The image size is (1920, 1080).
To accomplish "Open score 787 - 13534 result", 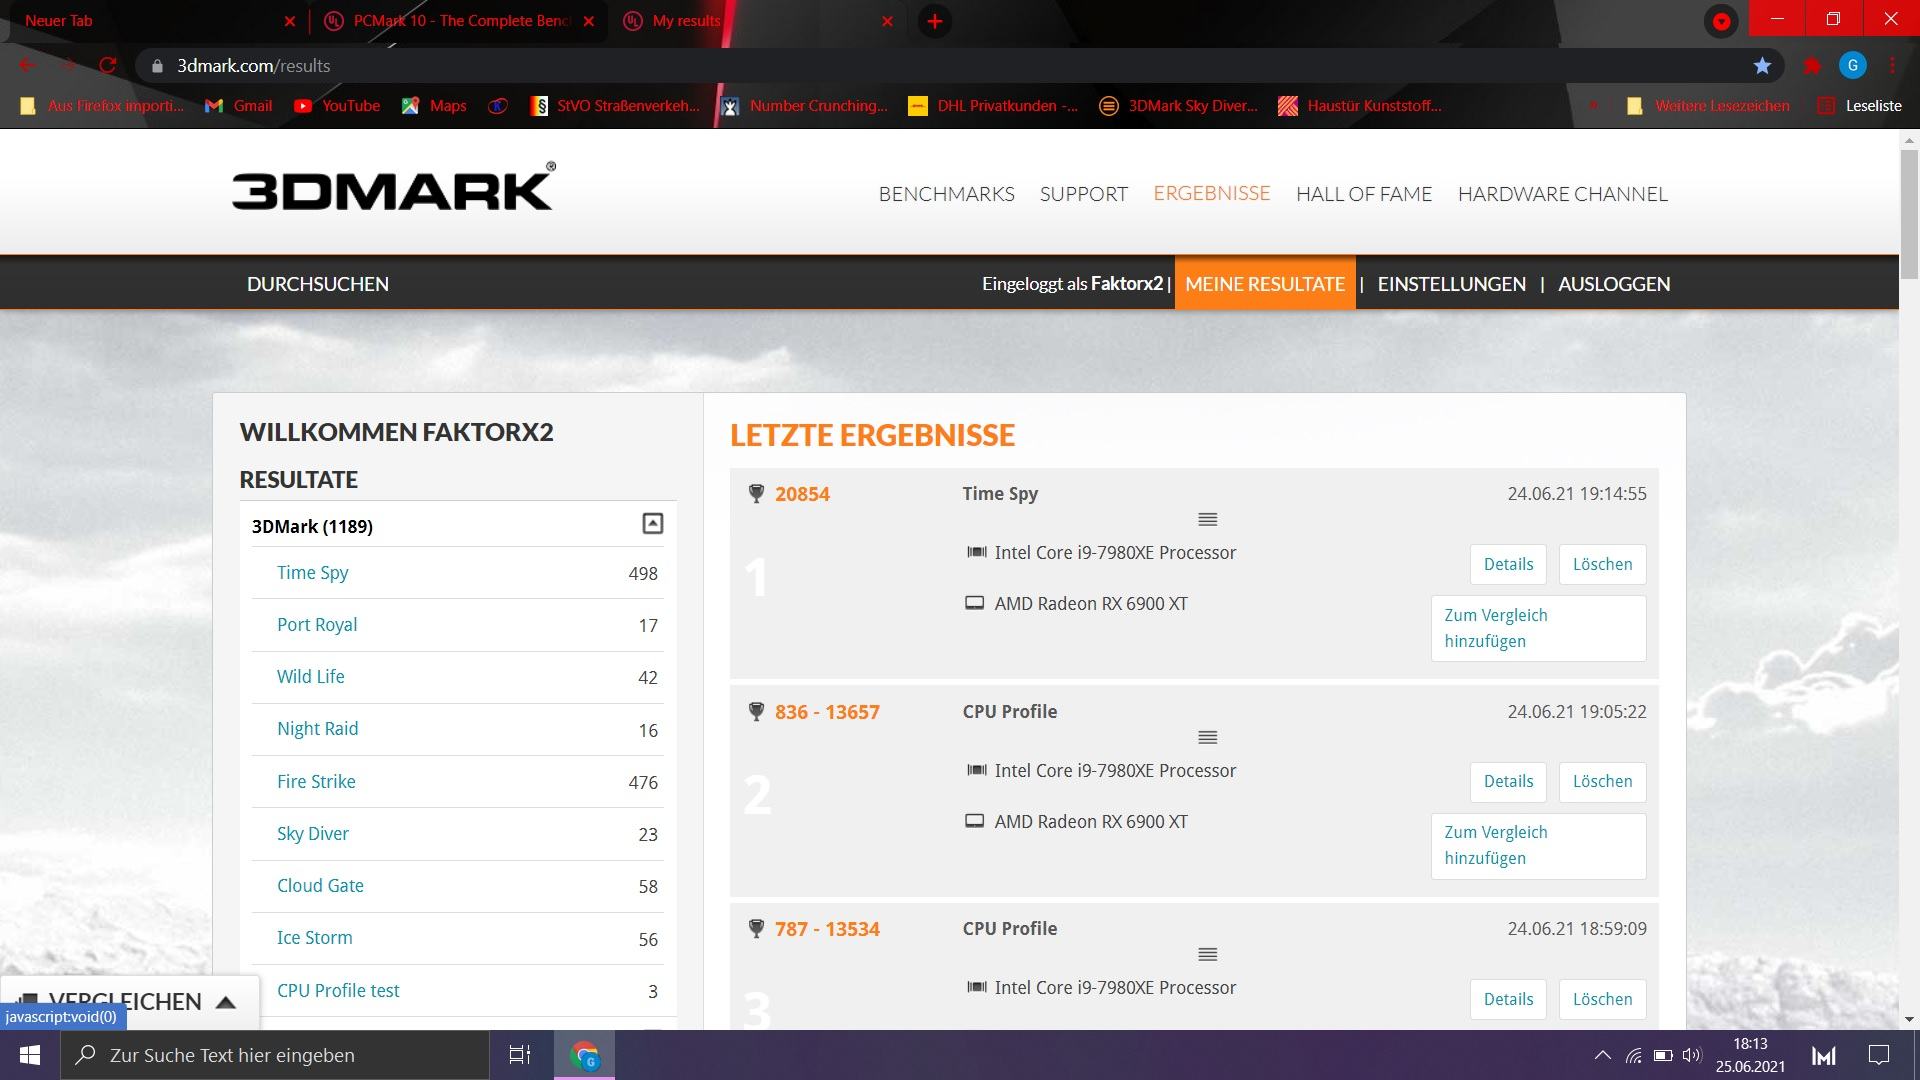I will tap(827, 929).
